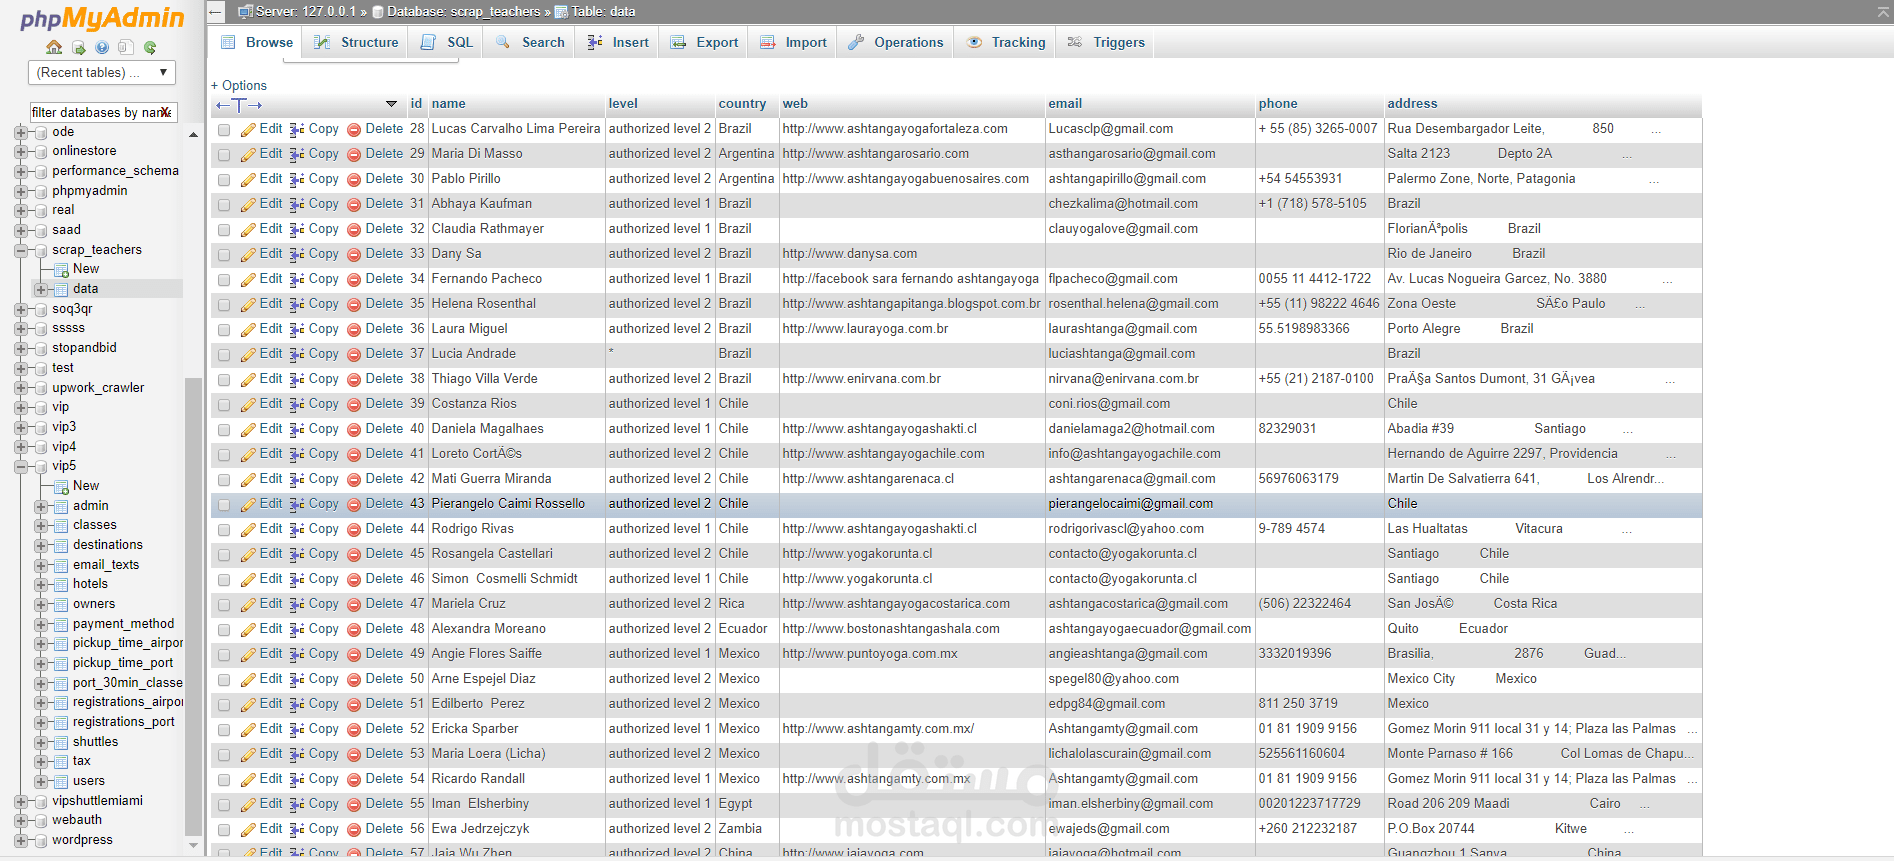
Task: Click the Copy icon for Thiago Villa Verde
Action: pyautogui.click(x=297, y=379)
